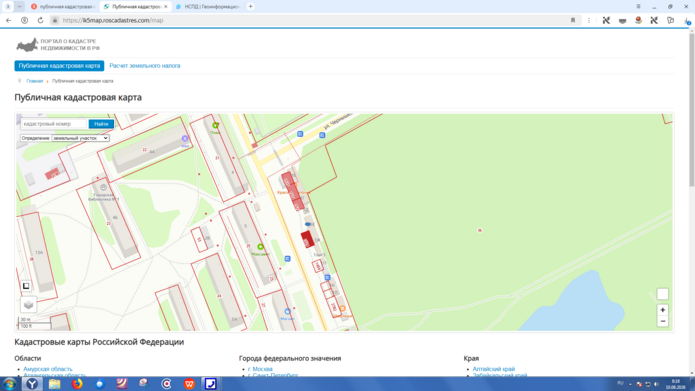The width and height of the screenshot is (695, 391).
Task: Select 'Расчет земельного налога' menu item
Action: 144,66
